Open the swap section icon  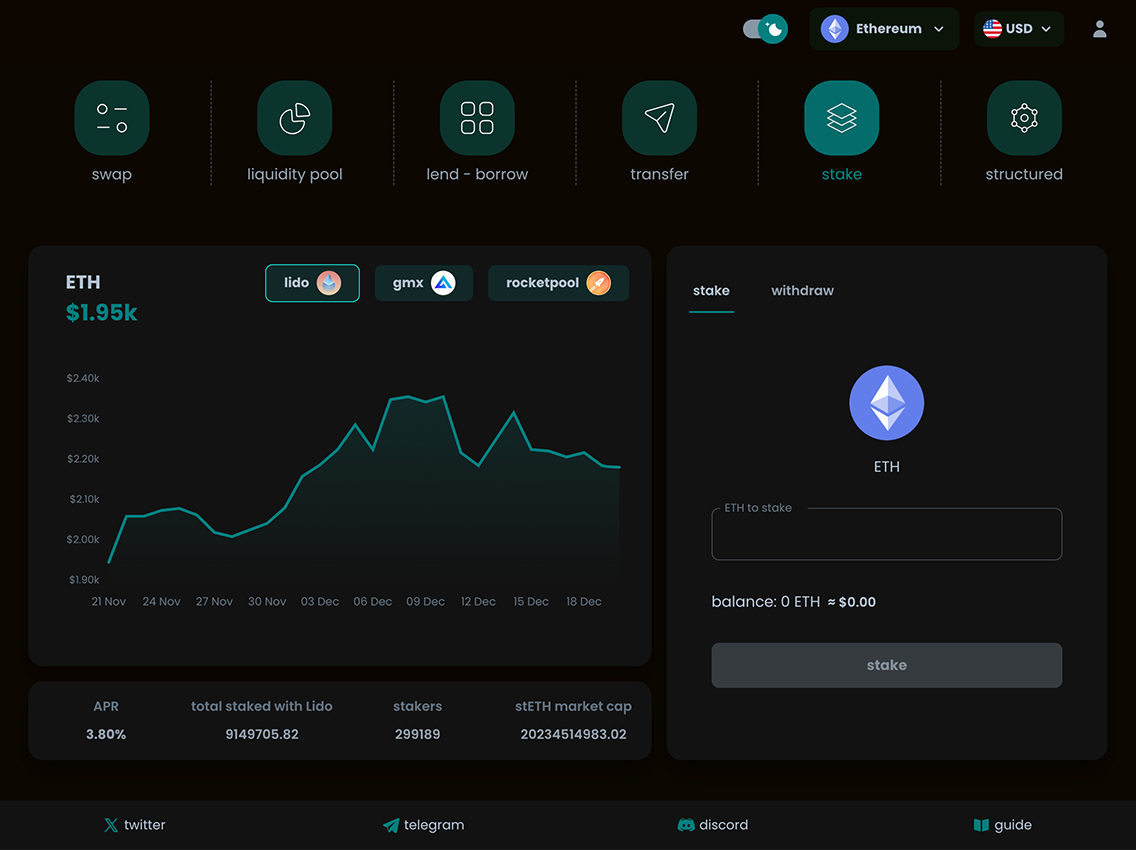tap(112, 118)
